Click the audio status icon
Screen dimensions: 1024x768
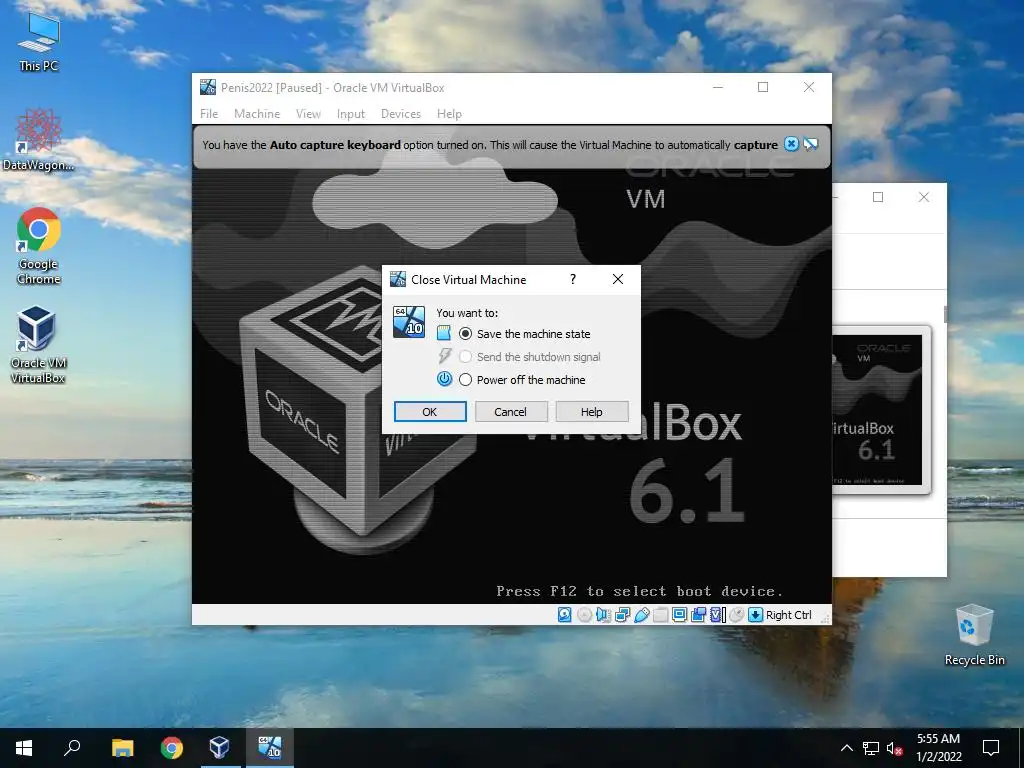click(x=603, y=615)
